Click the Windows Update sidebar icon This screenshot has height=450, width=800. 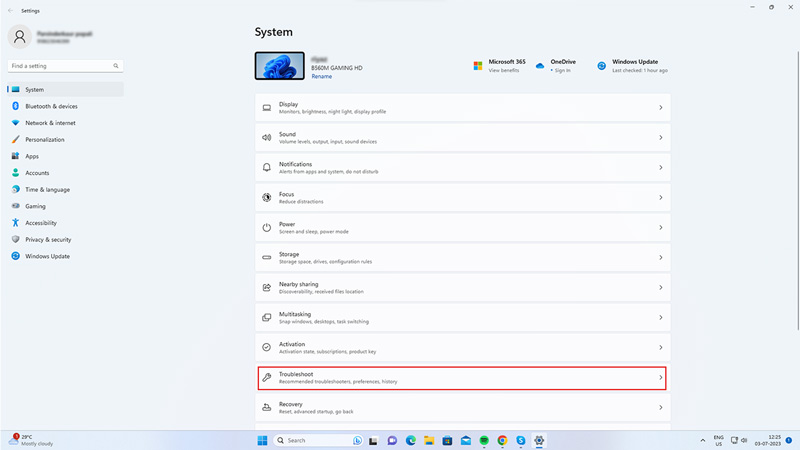coord(16,256)
